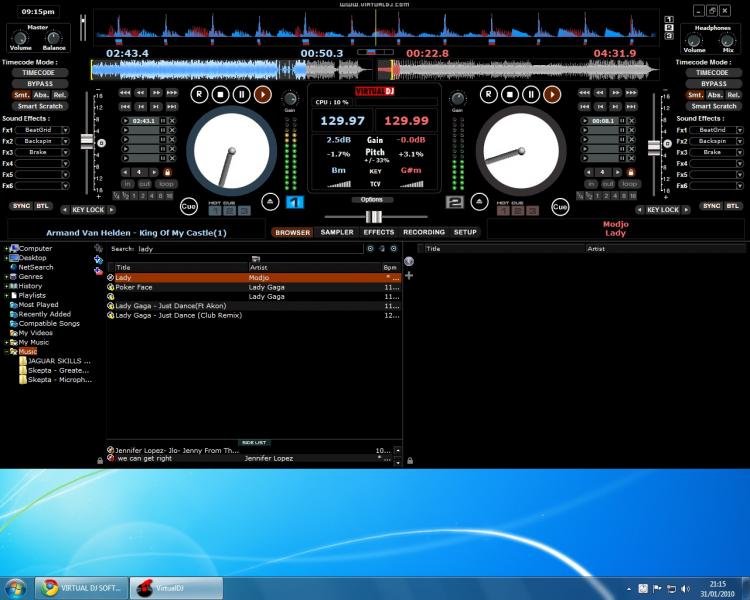The image size is (750, 600).
Task: Select Abs. timecode mode on left deck
Action: coord(41,95)
